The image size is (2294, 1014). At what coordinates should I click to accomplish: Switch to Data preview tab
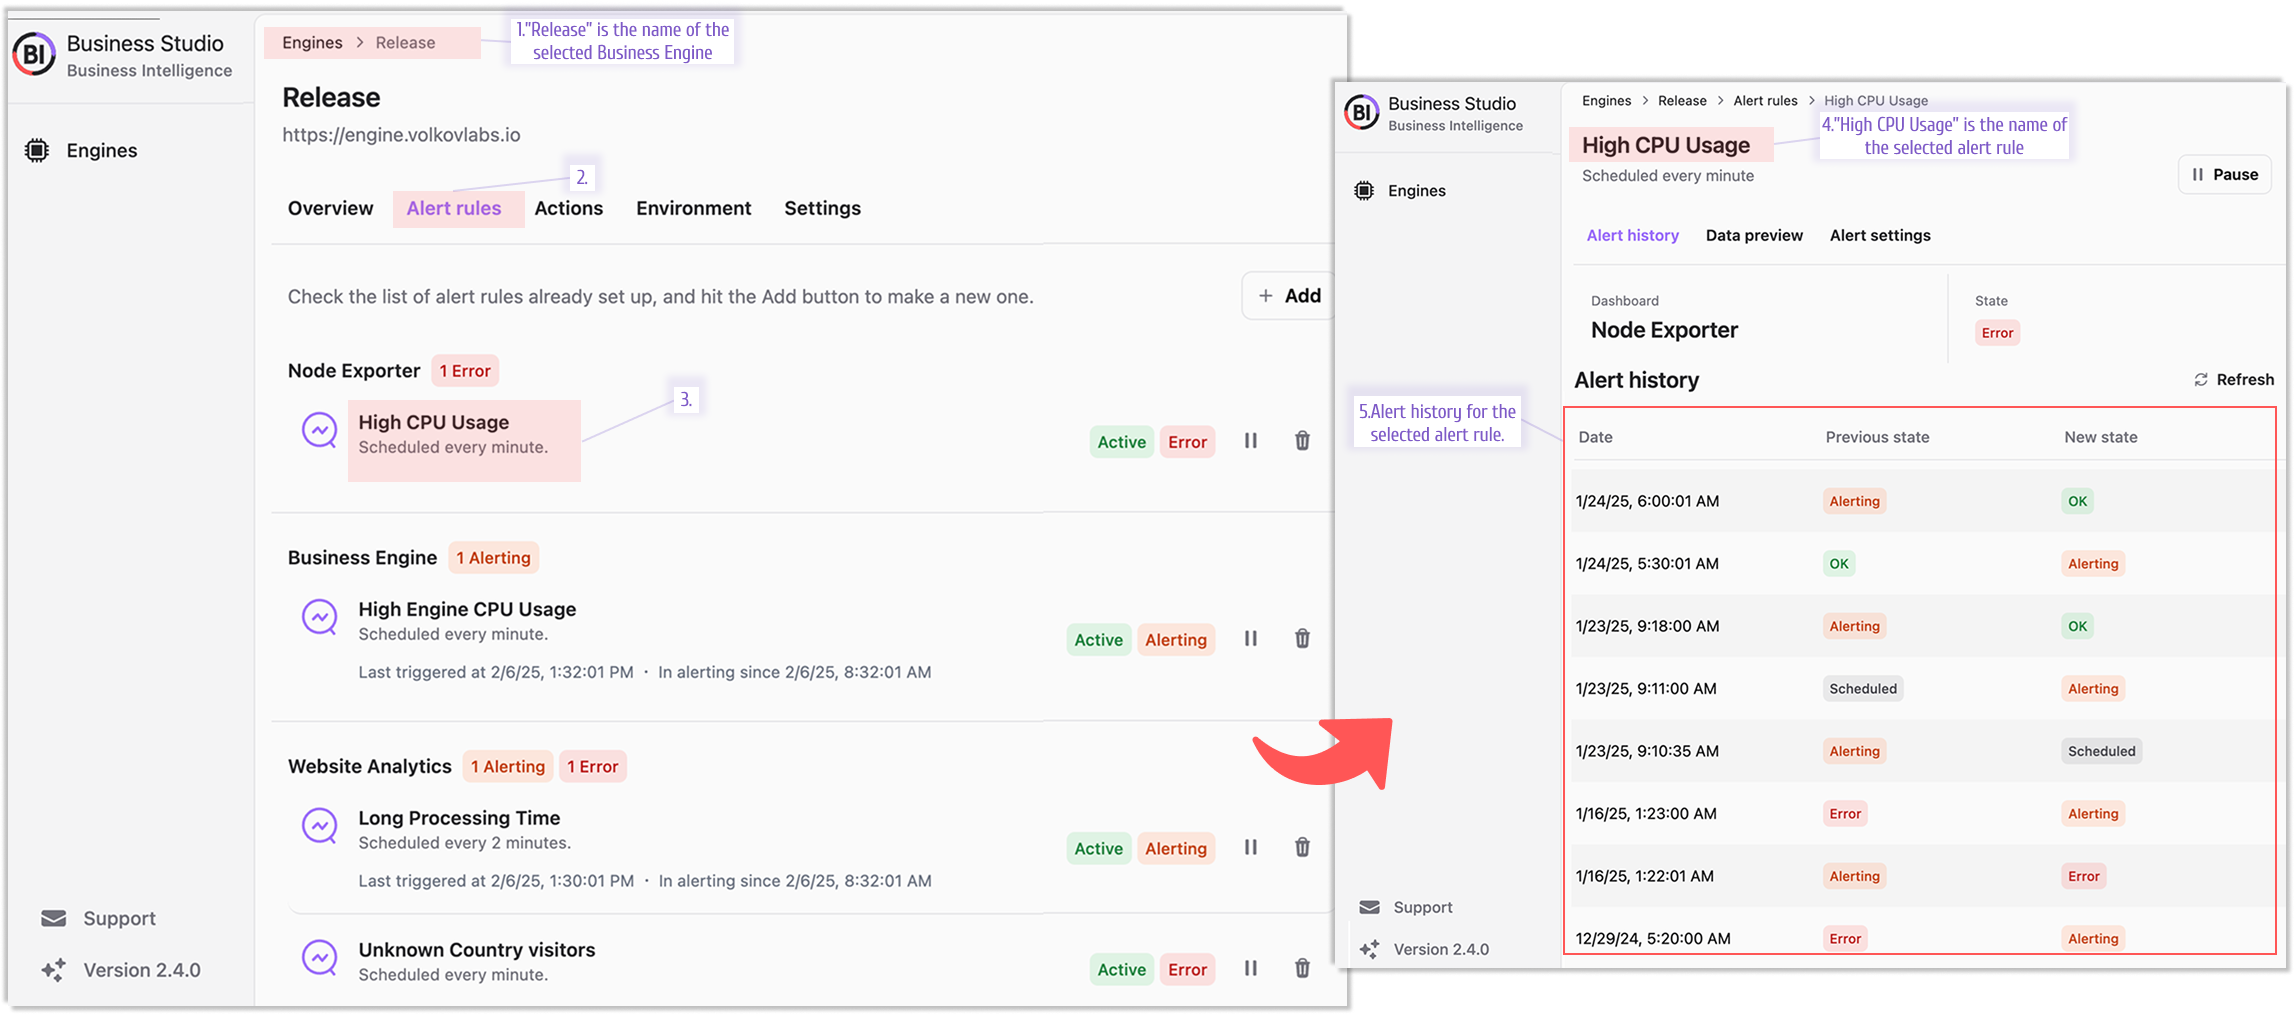click(x=1755, y=235)
